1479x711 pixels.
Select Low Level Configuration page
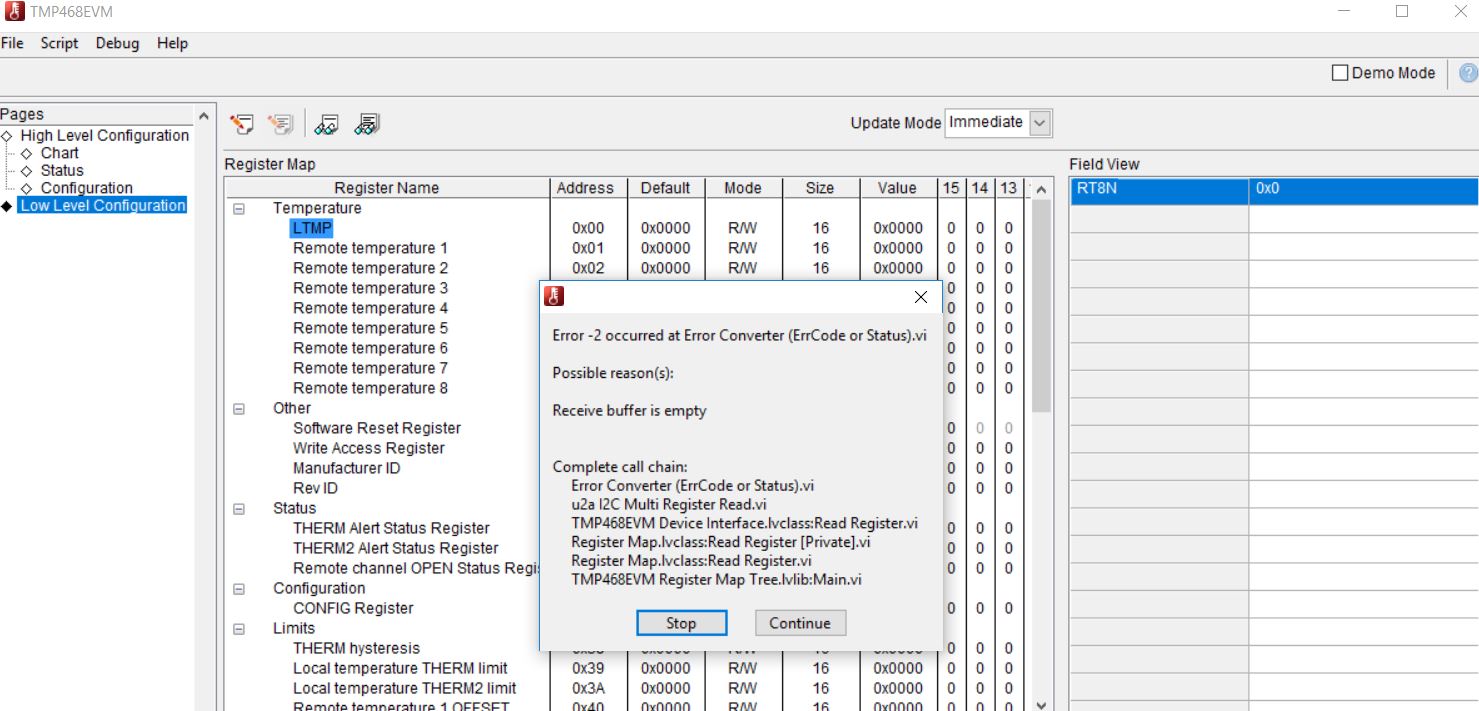click(x=103, y=205)
